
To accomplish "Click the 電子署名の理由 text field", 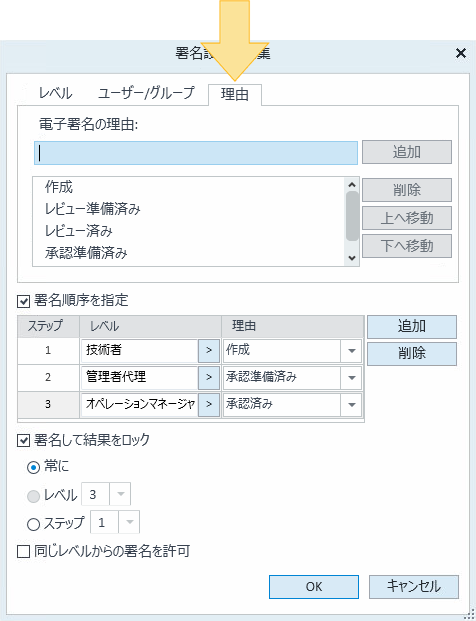I will 196,153.
